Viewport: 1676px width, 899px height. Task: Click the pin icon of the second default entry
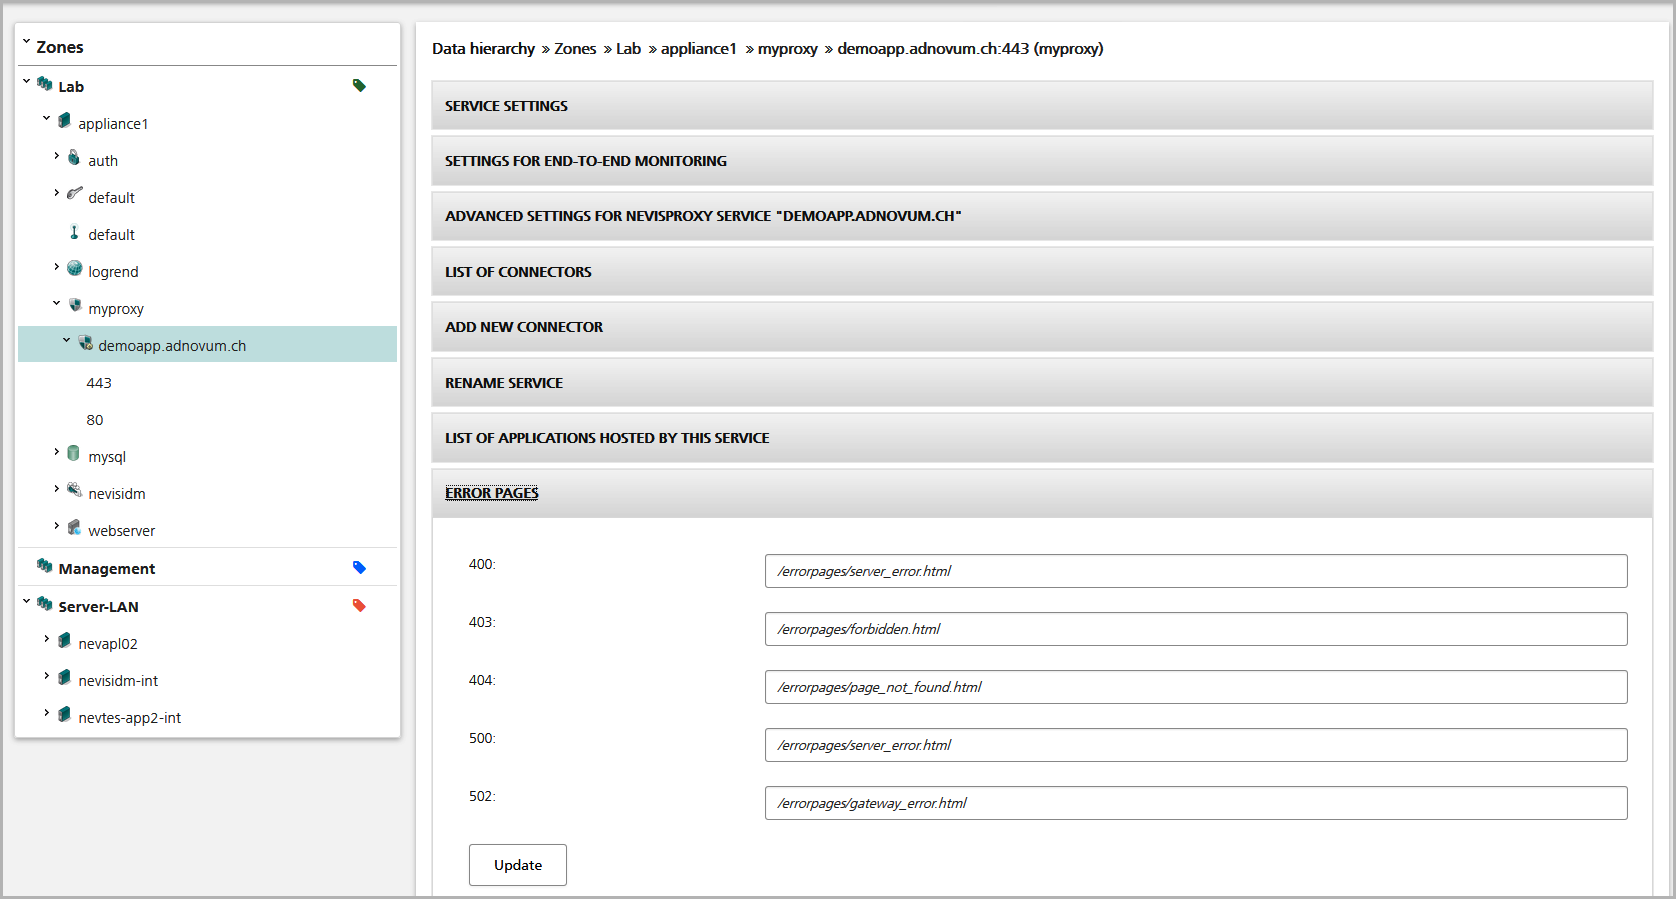[x=74, y=232]
